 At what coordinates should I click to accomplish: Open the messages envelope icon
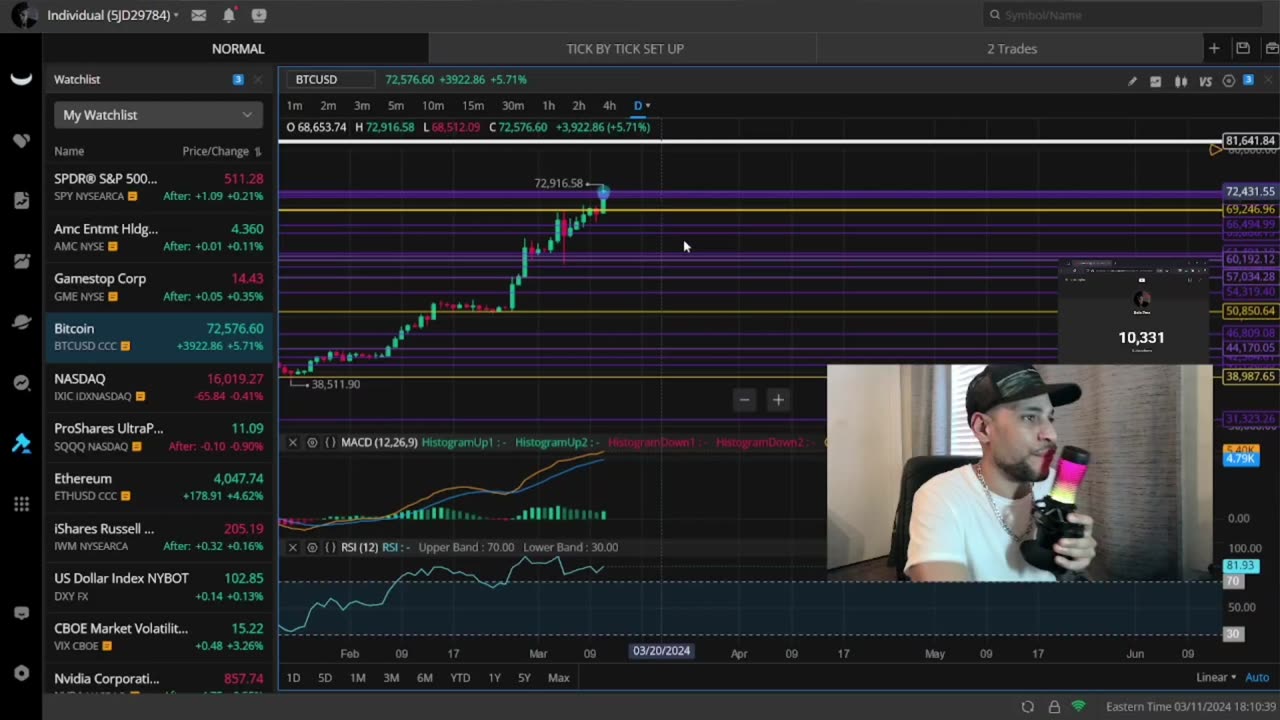[x=199, y=15]
